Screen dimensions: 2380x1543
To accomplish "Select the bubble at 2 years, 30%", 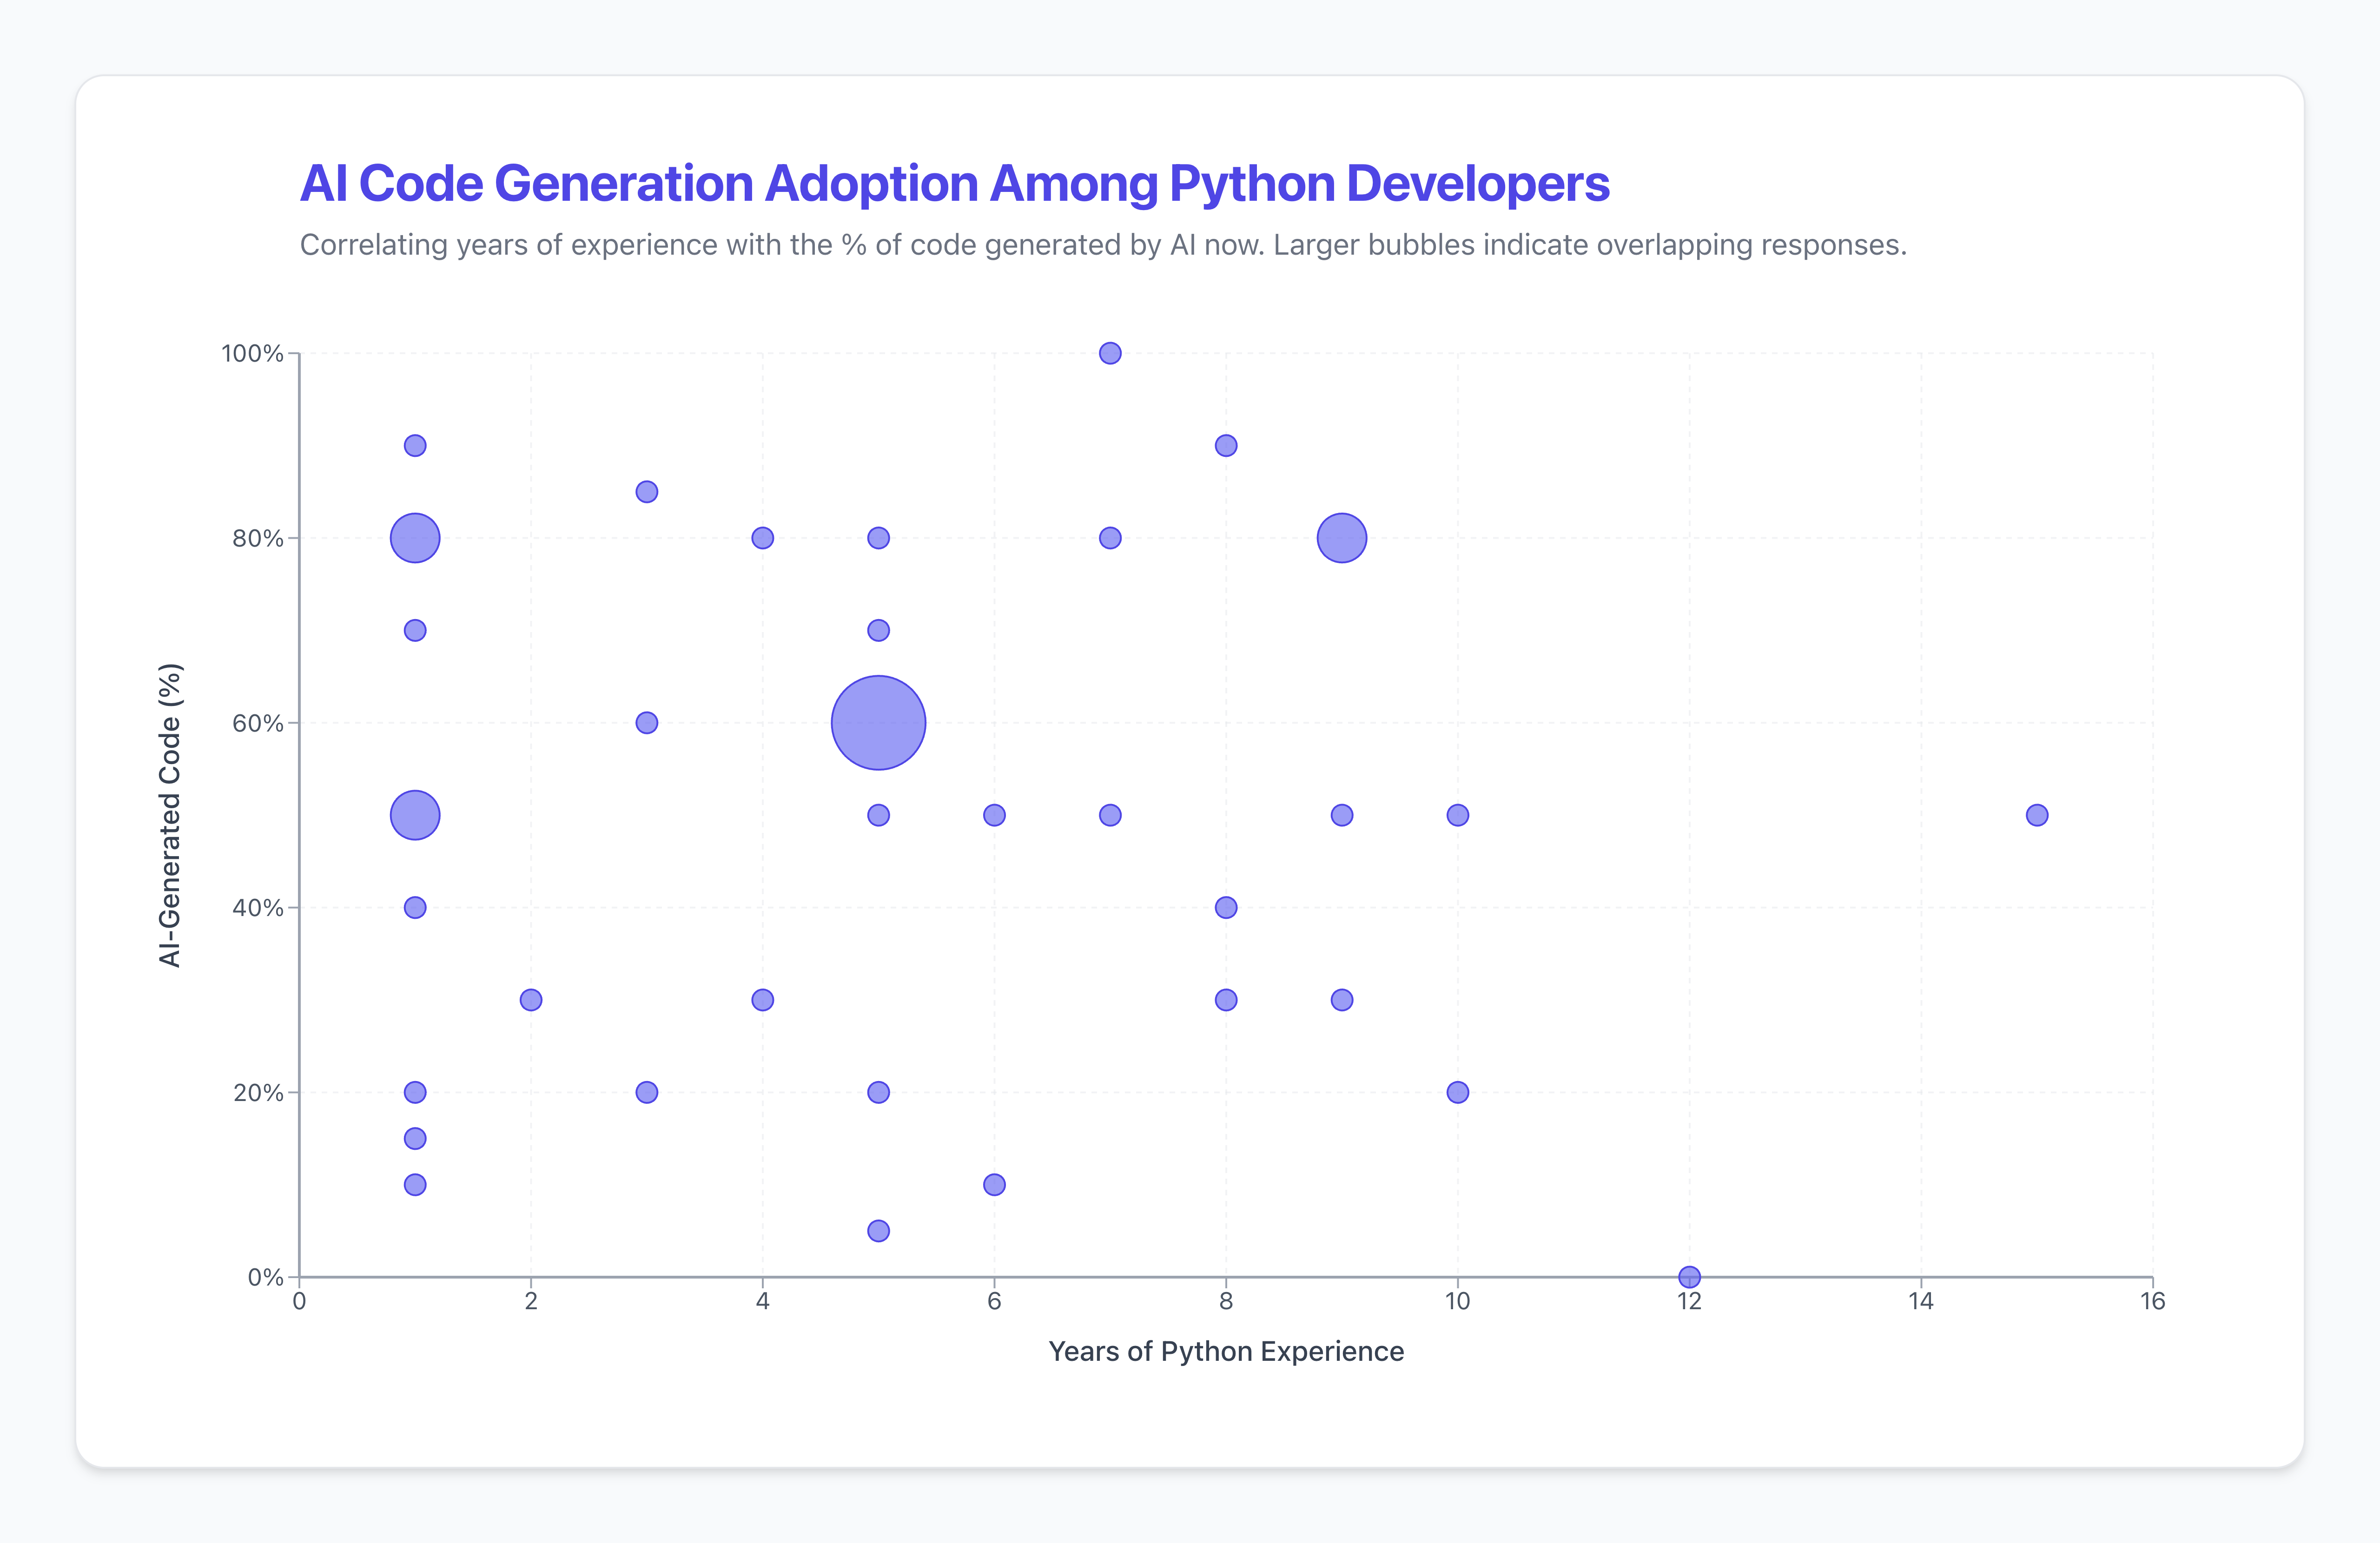I will [531, 1000].
